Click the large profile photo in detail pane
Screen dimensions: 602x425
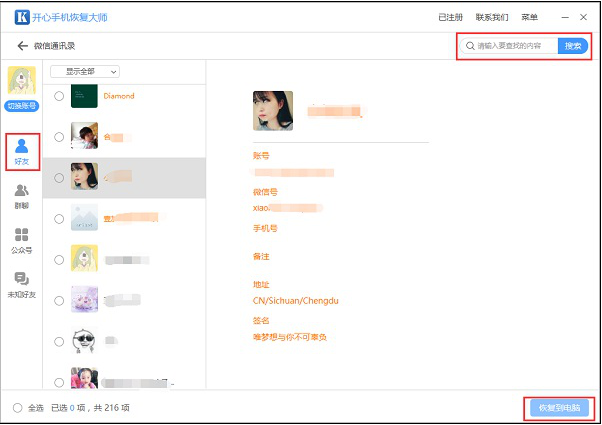coord(273,111)
